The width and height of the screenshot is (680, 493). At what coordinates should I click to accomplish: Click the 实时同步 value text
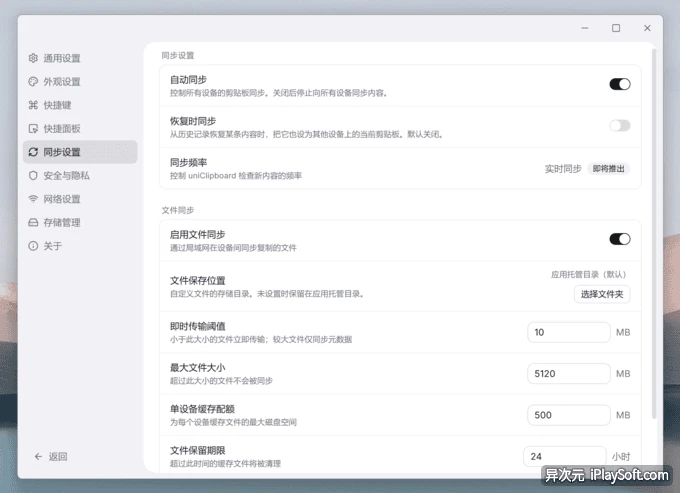[563, 169]
